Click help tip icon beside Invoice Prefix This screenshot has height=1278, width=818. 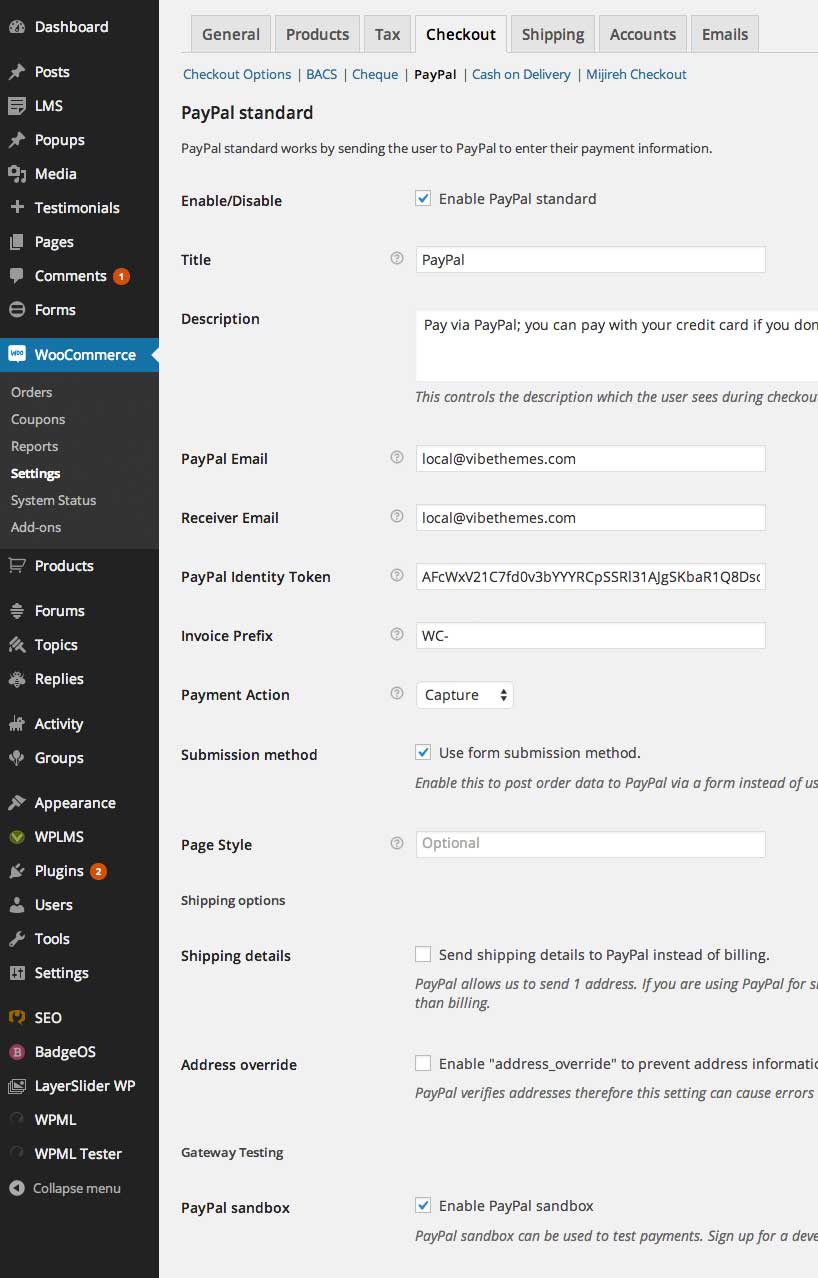tap(397, 635)
